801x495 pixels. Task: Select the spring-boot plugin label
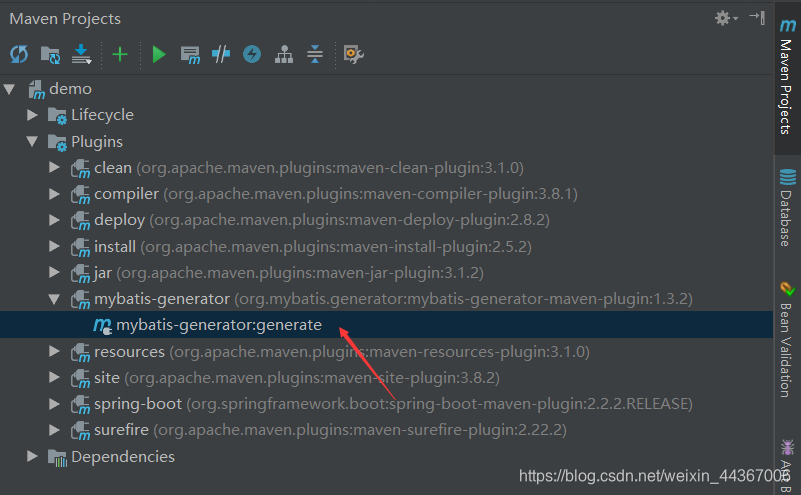(138, 404)
